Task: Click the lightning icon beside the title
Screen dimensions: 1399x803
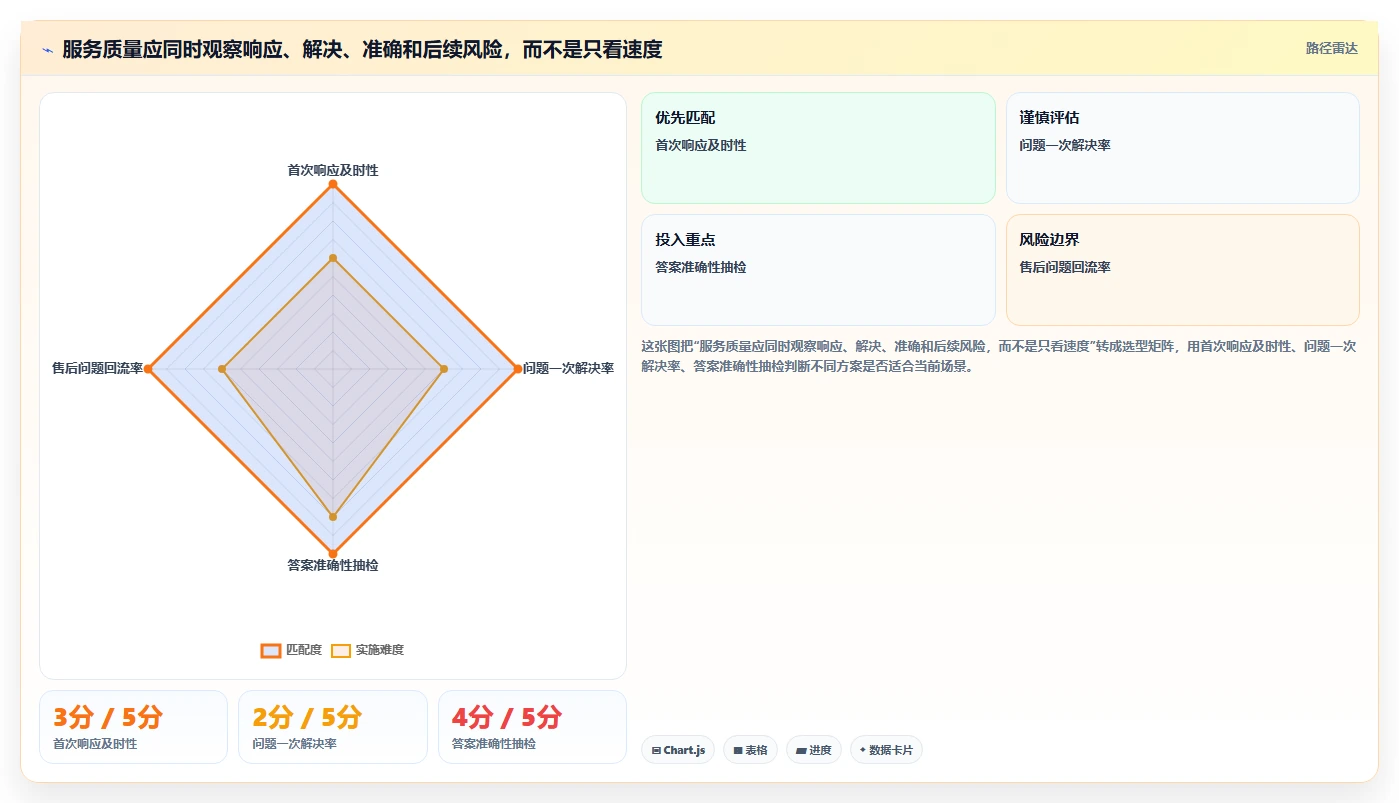Action: tap(47, 50)
